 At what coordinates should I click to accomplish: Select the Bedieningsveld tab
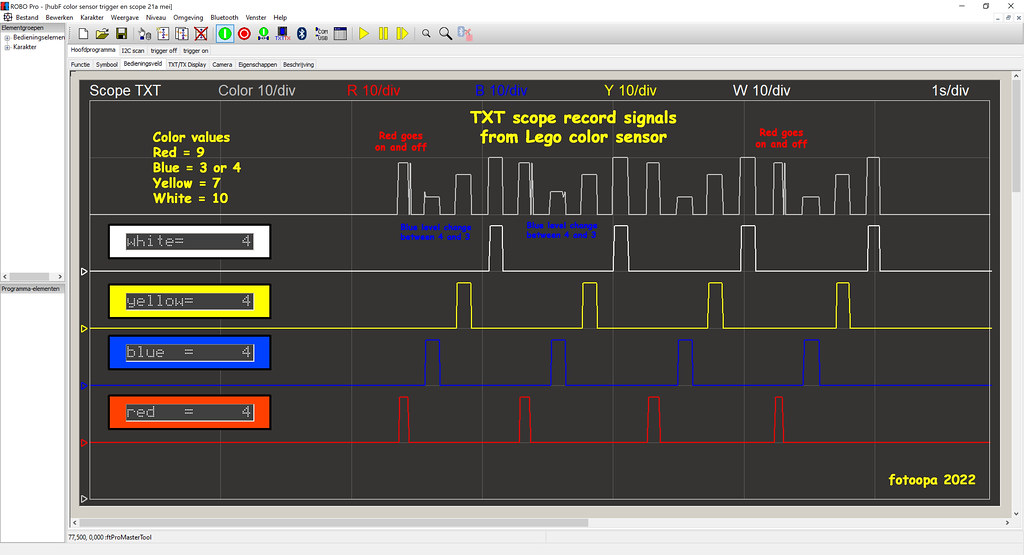[142, 64]
